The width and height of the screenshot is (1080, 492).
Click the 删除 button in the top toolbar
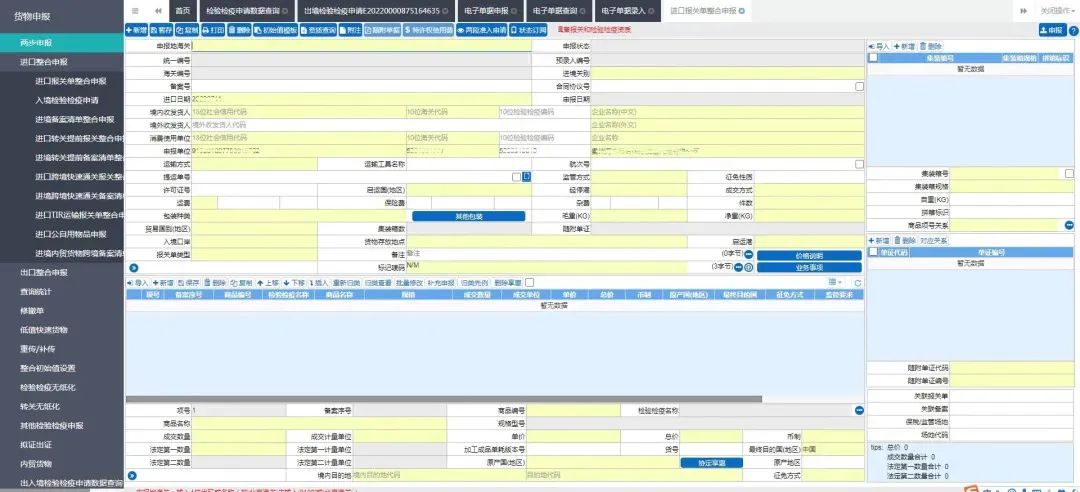pos(239,30)
